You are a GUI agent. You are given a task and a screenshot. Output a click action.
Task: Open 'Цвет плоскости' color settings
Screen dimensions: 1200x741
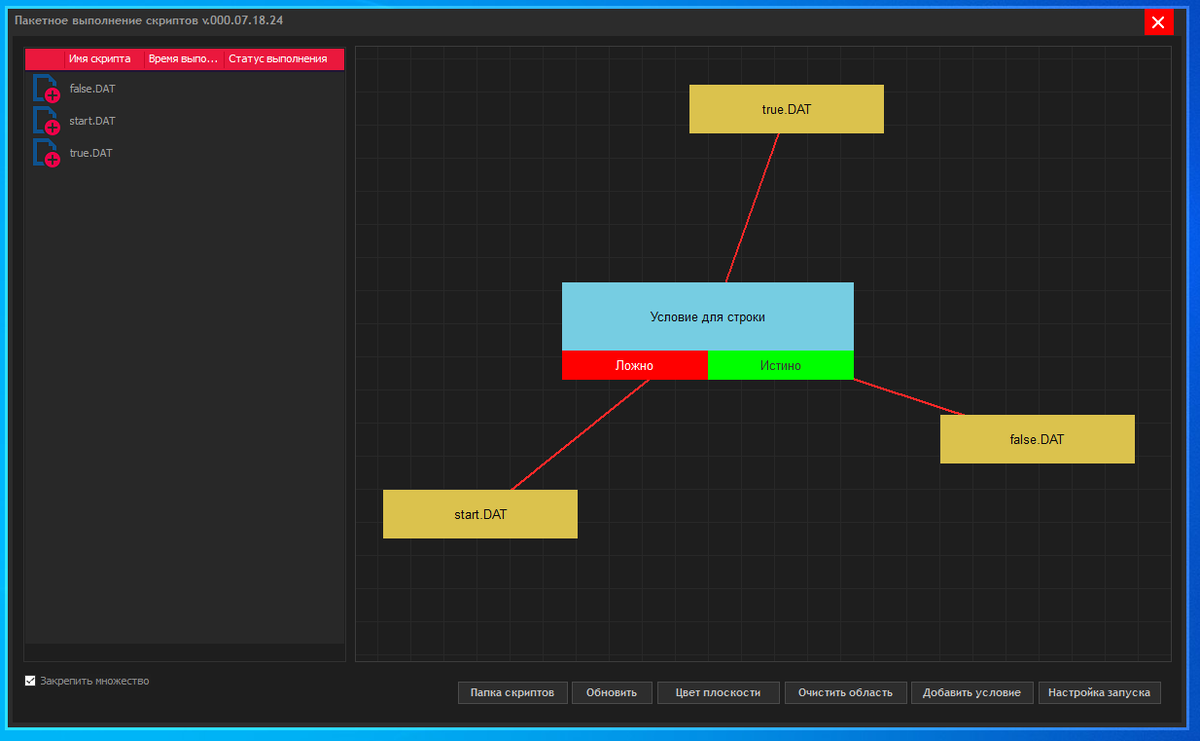719,692
